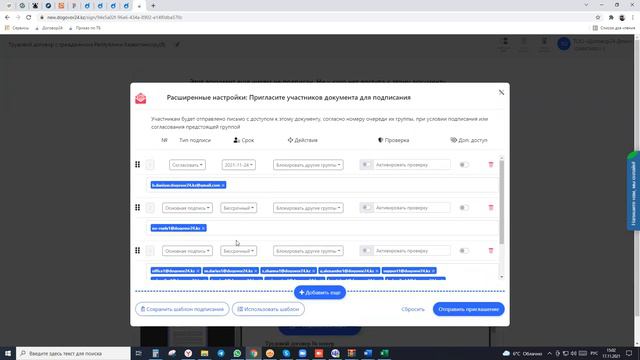The width and height of the screenshot is (640, 360).
Task: Open Бессрочный dropdown in the second group
Action: coord(239,208)
